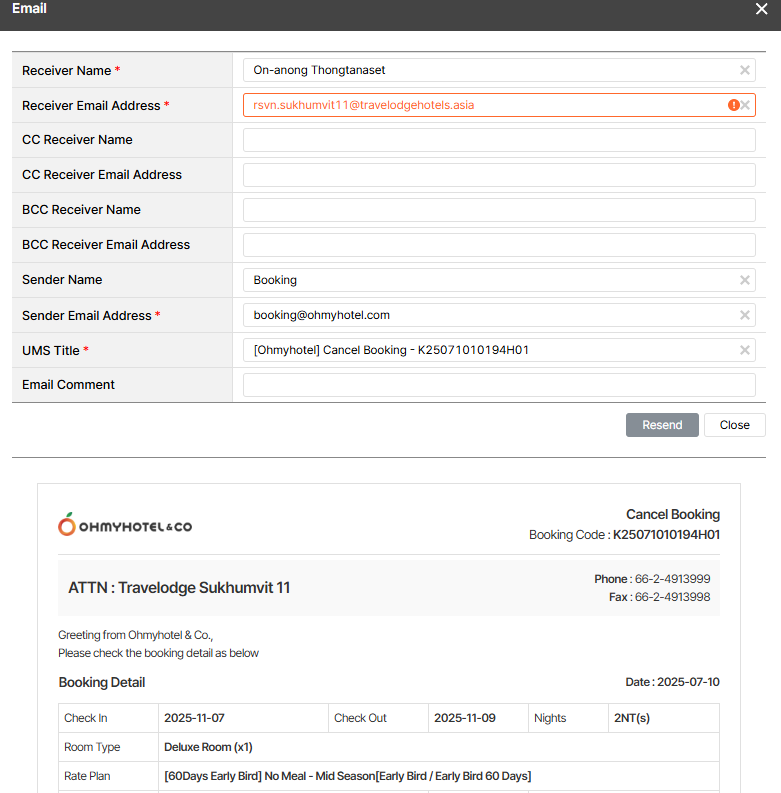Select booking code K25071010194H01 in preview
Viewport: 781px width, 793px height.
coord(666,535)
